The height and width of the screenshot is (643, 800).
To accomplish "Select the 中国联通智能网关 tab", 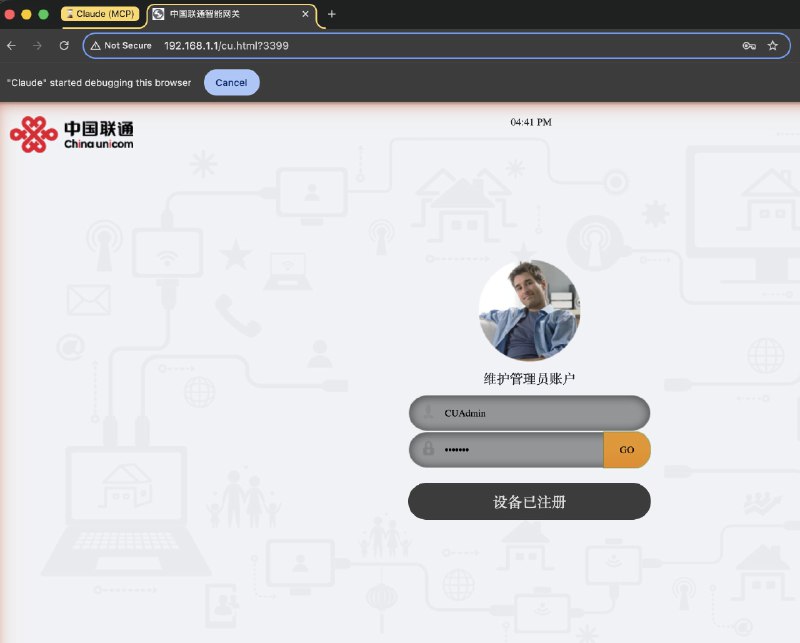I will [x=230, y=14].
